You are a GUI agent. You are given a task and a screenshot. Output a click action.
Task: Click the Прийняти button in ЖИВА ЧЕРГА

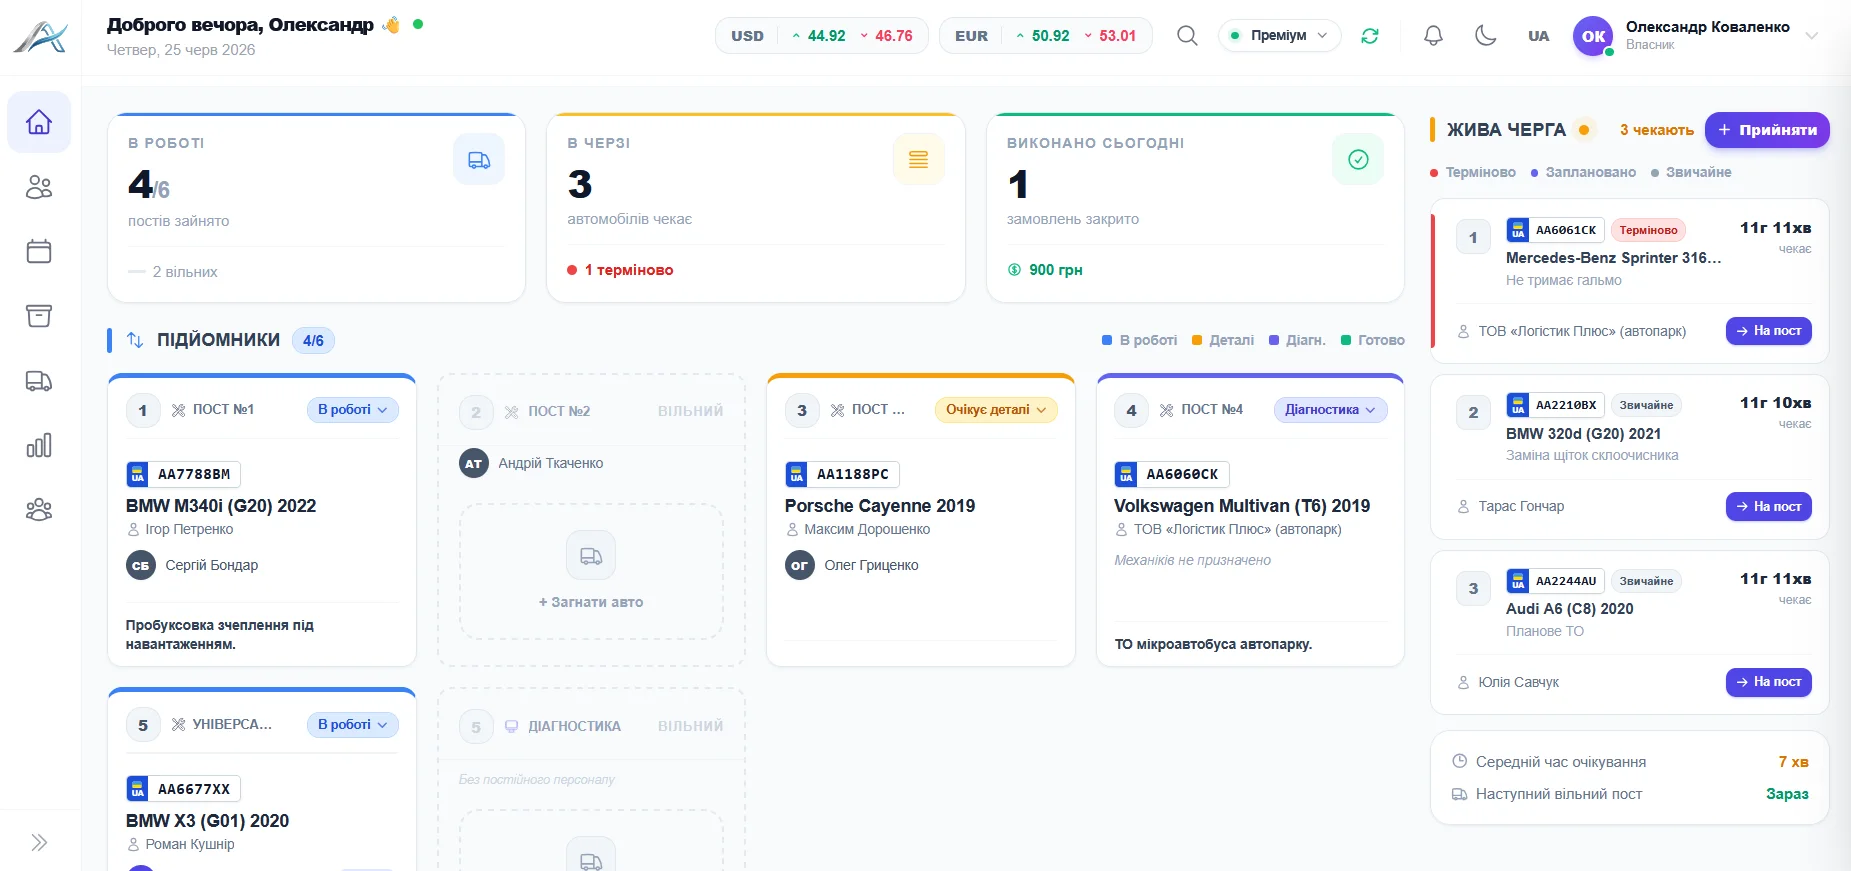(1767, 130)
